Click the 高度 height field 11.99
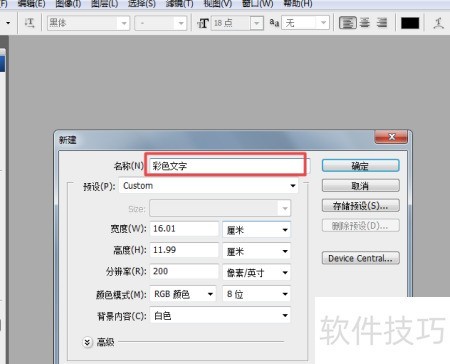The width and height of the screenshot is (450, 364). 184,250
